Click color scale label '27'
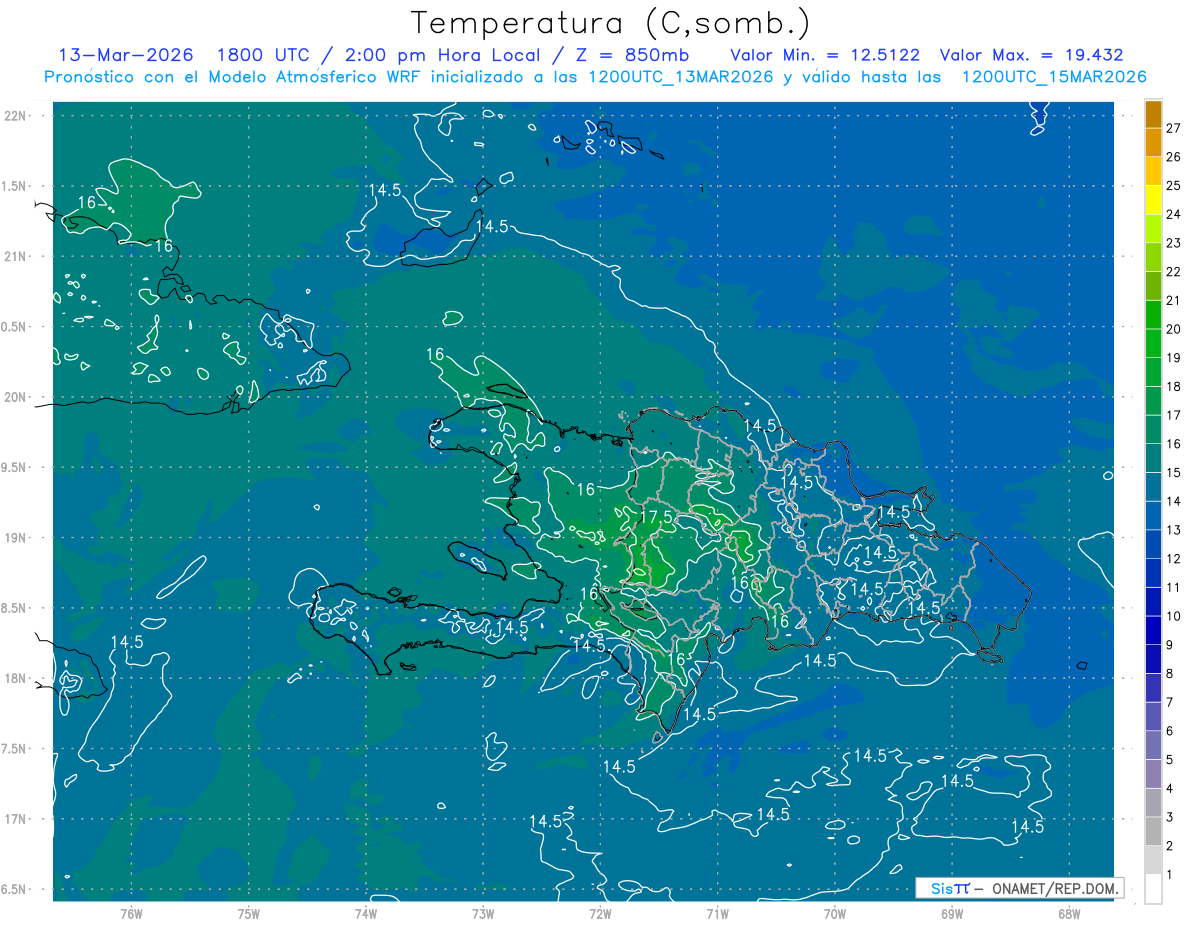Image resolution: width=1200 pixels, height=927 pixels. point(1174,128)
